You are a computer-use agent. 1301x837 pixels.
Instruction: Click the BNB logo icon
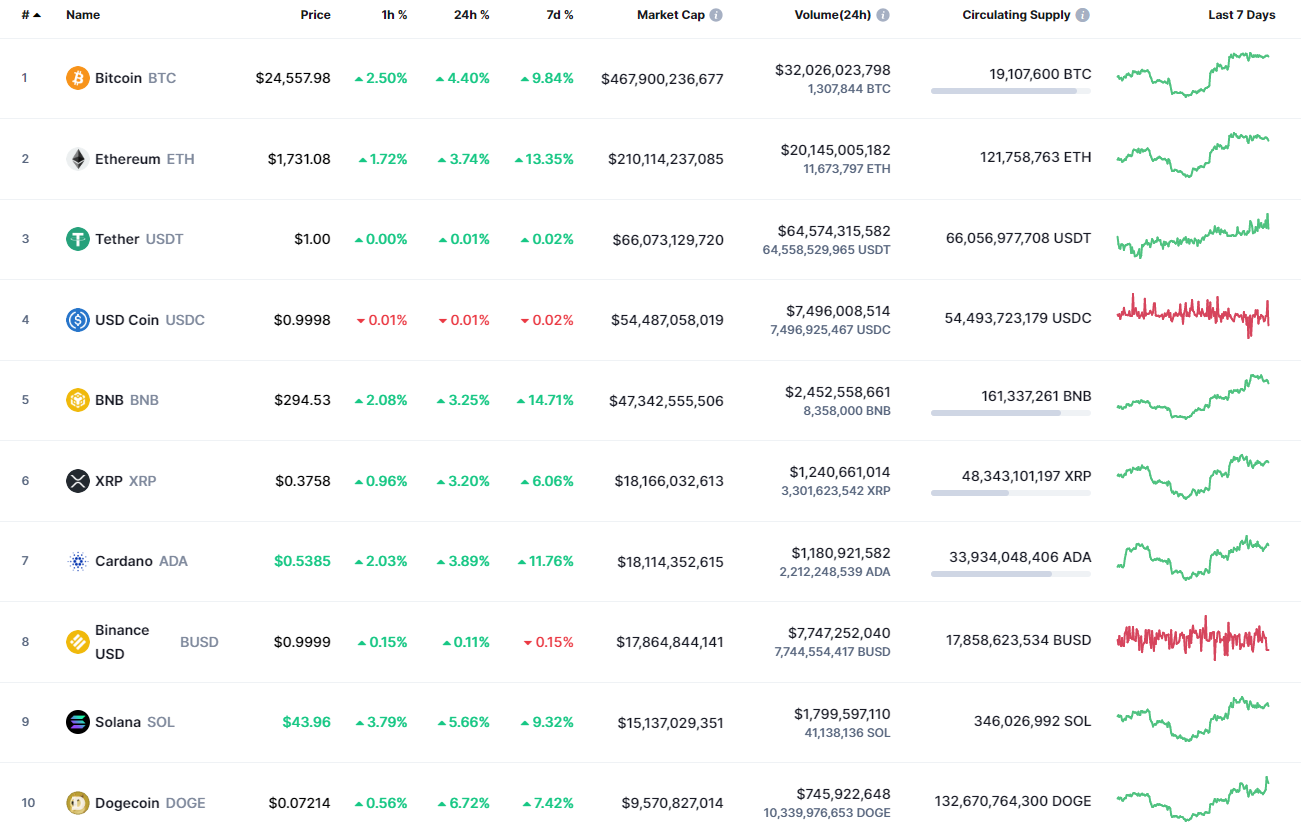77,400
